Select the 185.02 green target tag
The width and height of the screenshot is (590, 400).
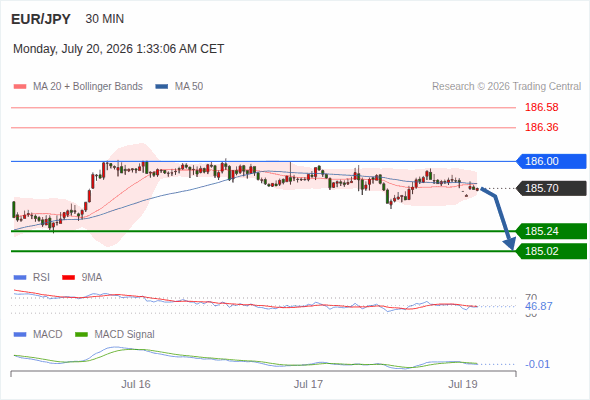[x=551, y=251]
